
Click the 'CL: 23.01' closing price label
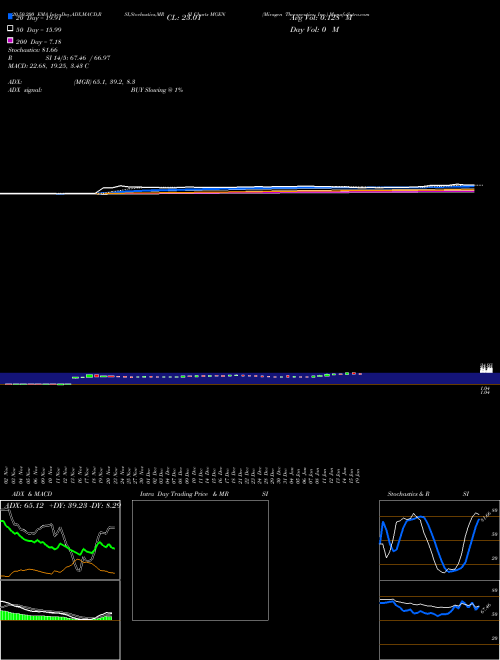(x=184, y=18)
